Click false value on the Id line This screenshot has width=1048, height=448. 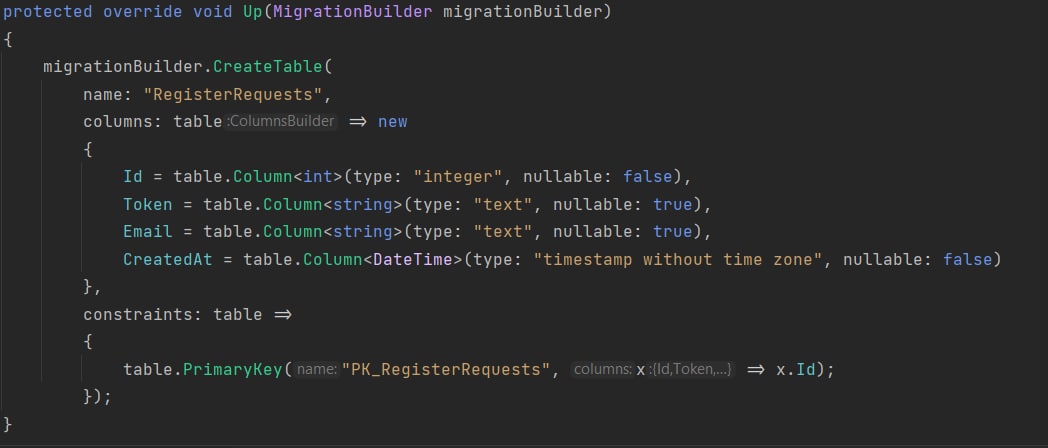pyautogui.click(x=648, y=177)
